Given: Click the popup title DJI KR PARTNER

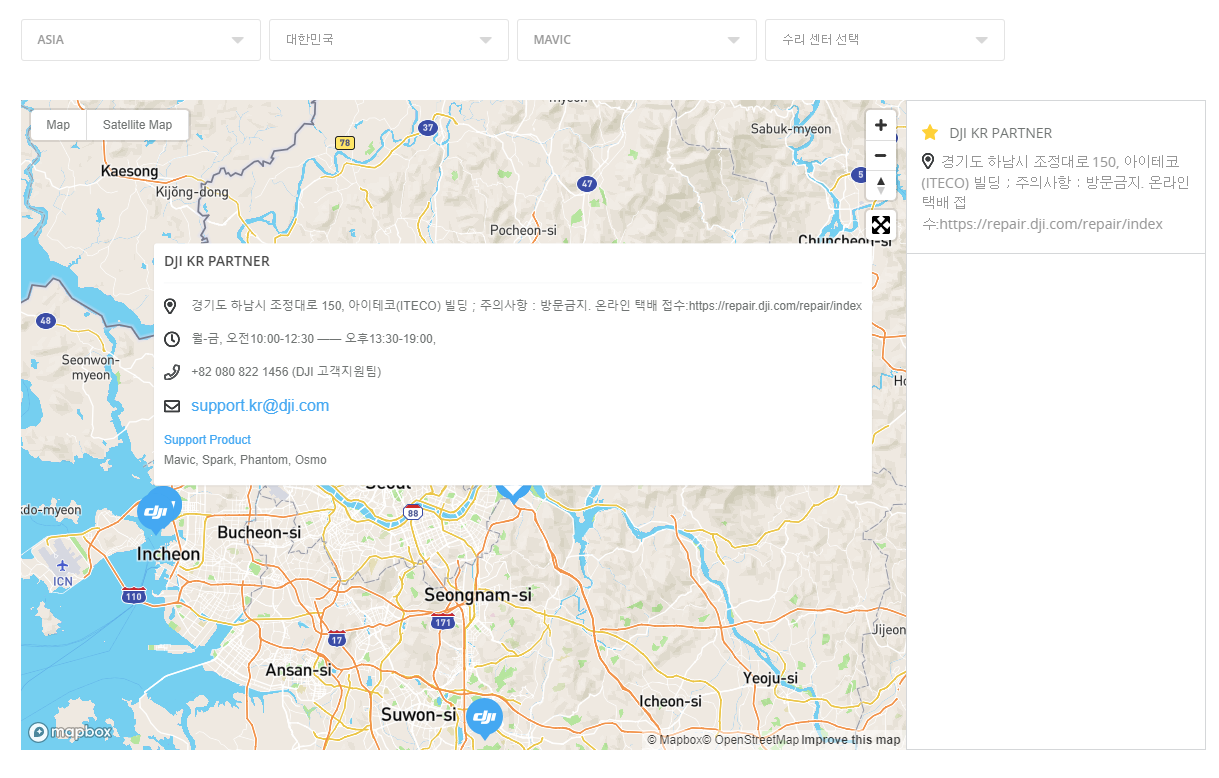Looking at the screenshot, I should (x=217, y=261).
